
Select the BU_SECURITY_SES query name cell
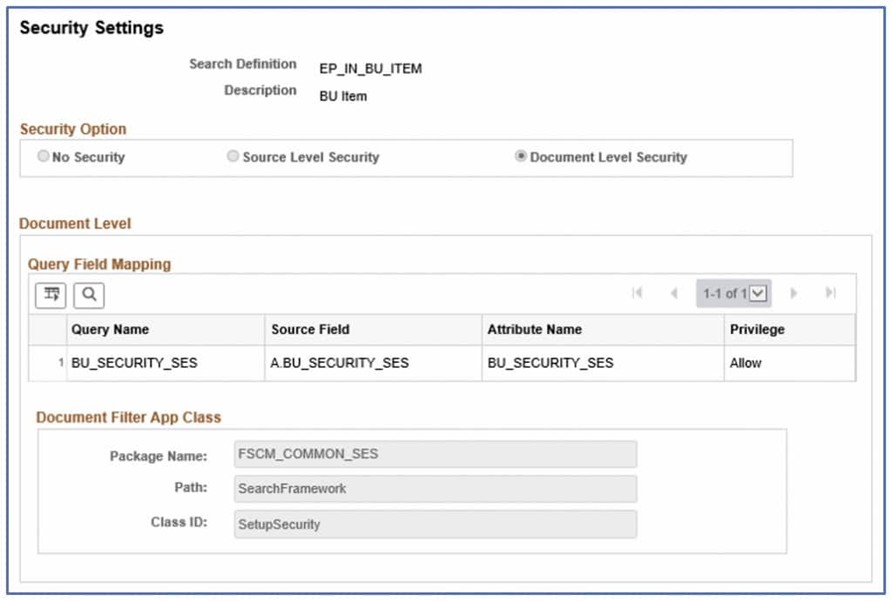pos(134,363)
